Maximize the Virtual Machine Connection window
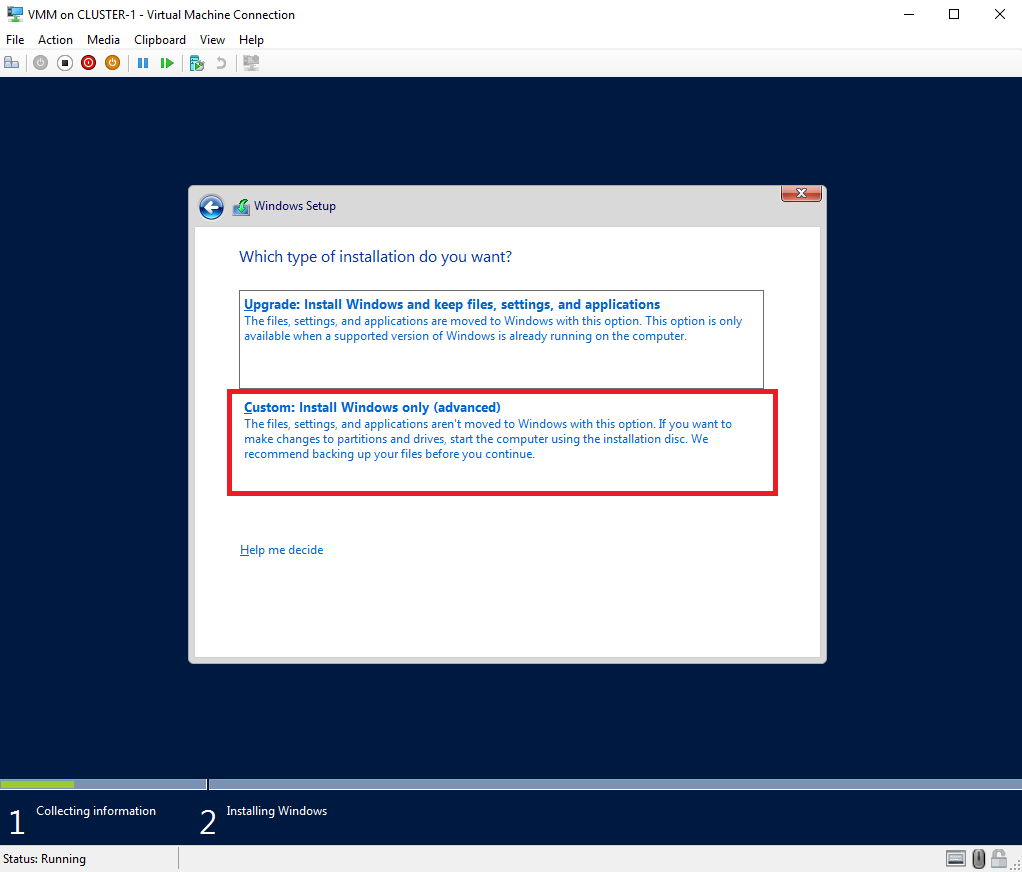The image size is (1022, 872). tap(954, 14)
